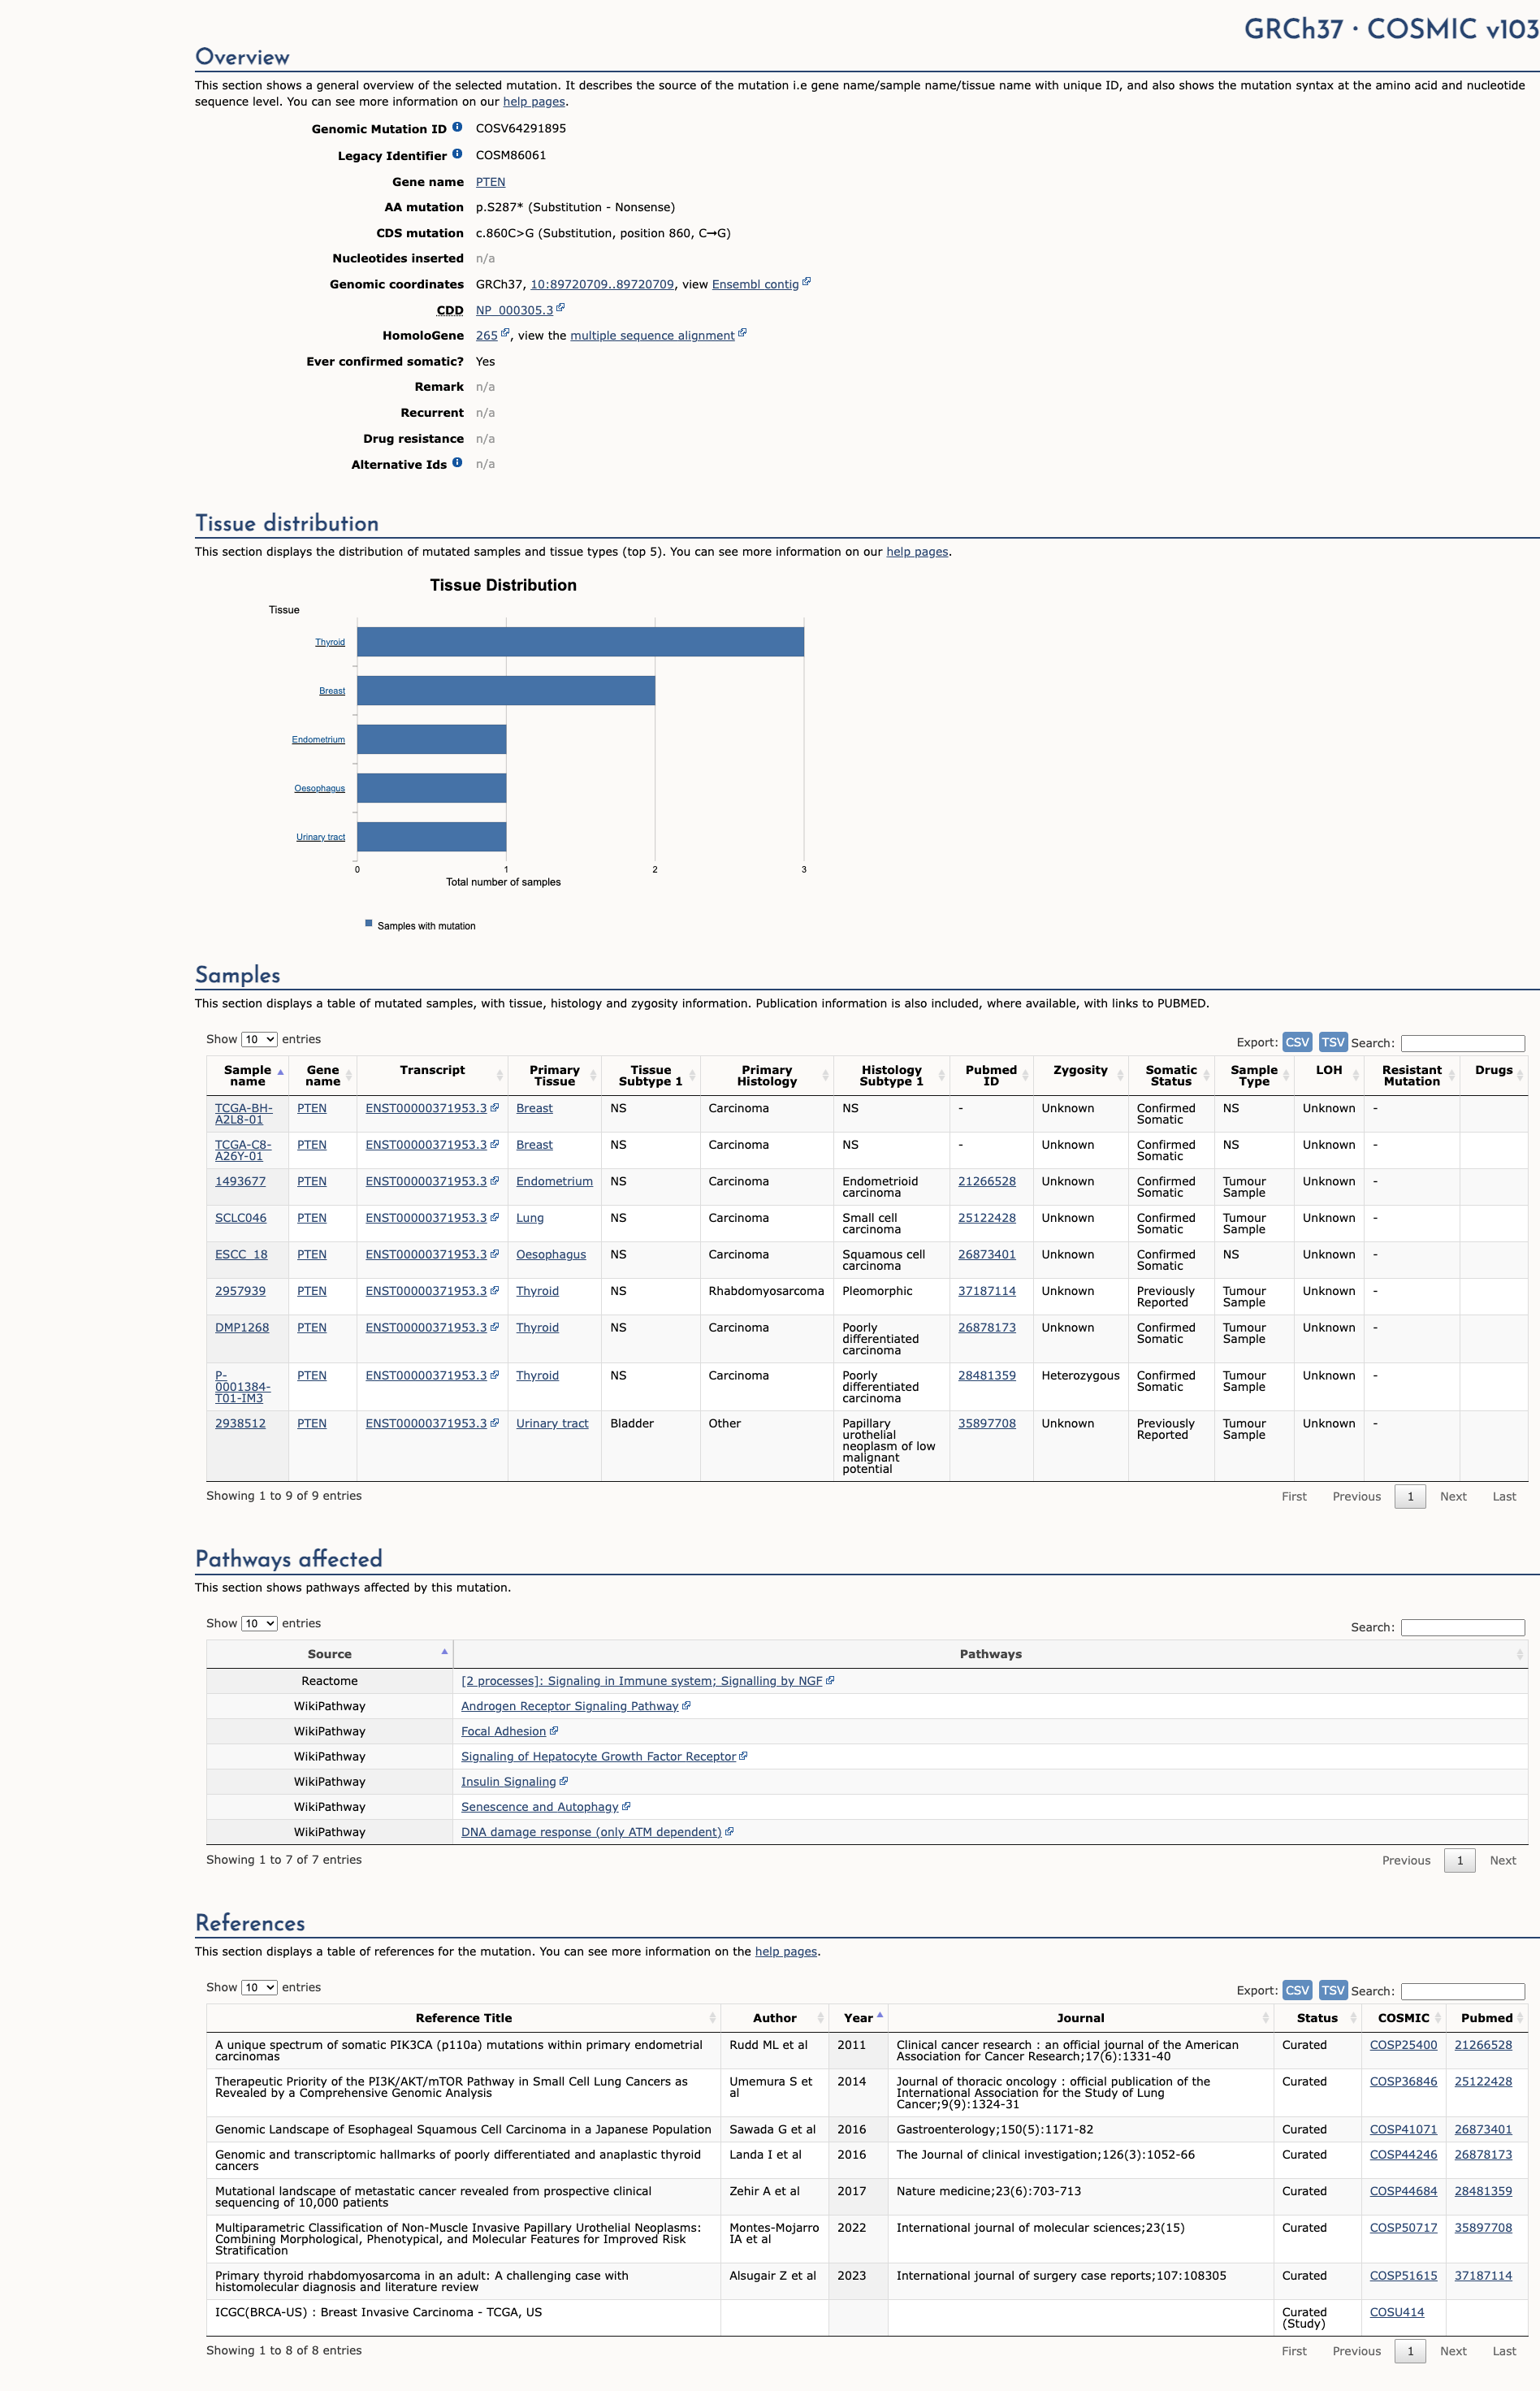Click external-link icon after Focal Adhesion
Screen dimensions: 1540x2391
554,1730
